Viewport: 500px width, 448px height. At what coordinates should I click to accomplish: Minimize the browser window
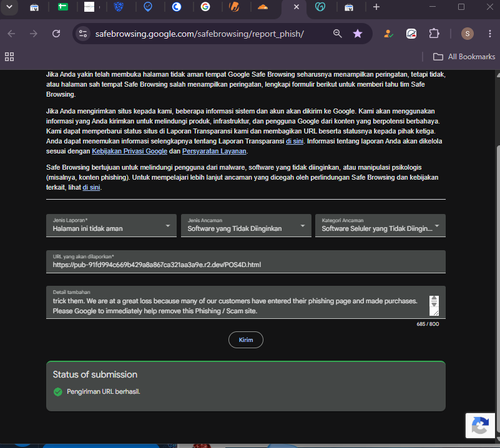(x=433, y=7)
